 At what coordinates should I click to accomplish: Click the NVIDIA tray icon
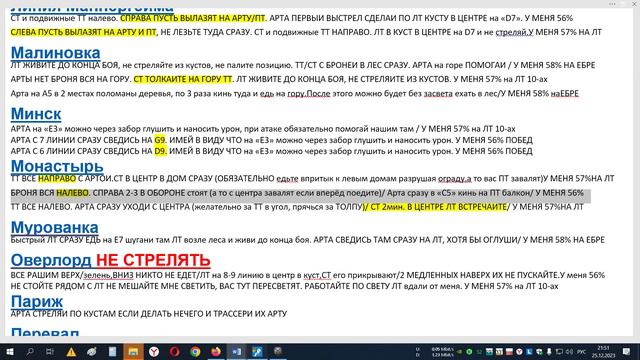pyautogui.click(x=459, y=352)
